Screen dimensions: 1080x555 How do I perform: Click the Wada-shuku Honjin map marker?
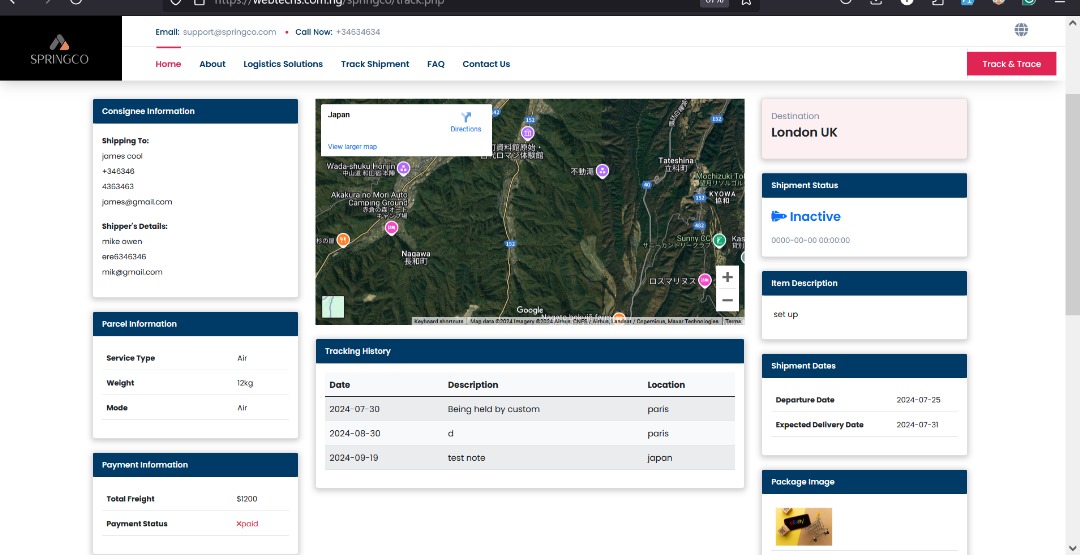[404, 167]
